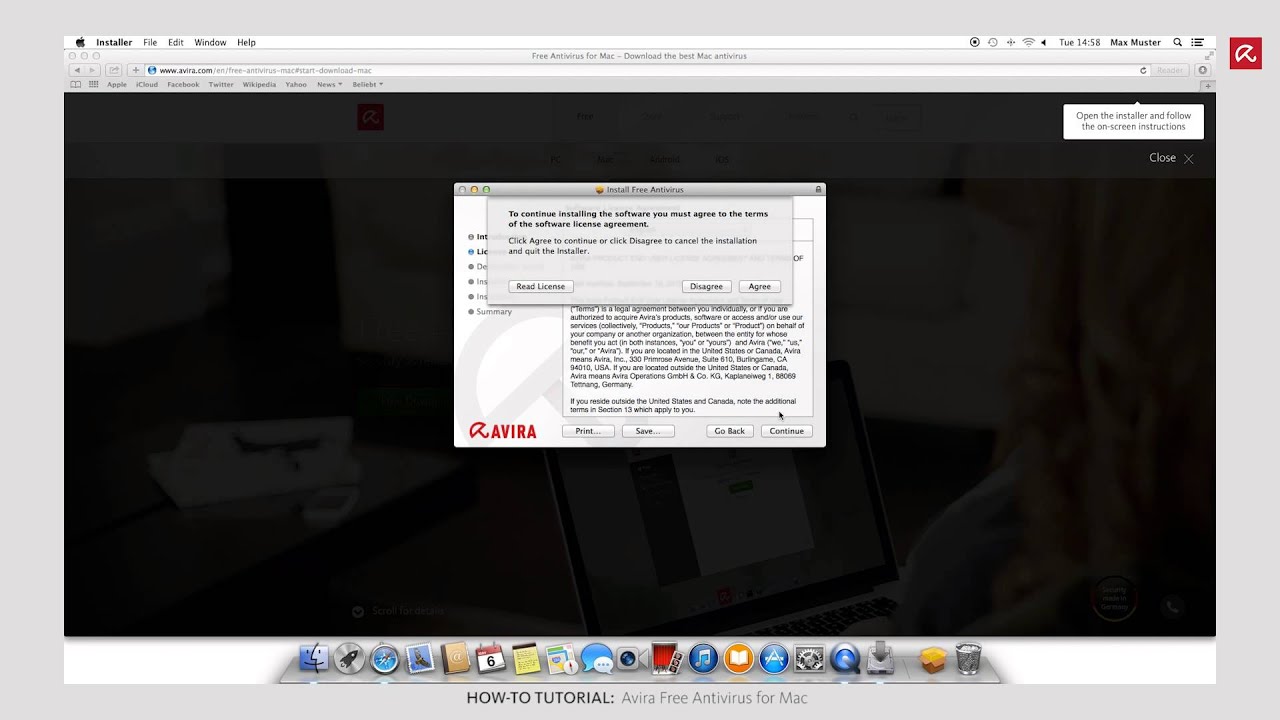Click the Installer package box in Dock
The height and width of the screenshot is (720, 1280).
pyautogui.click(x=933, y=659)
